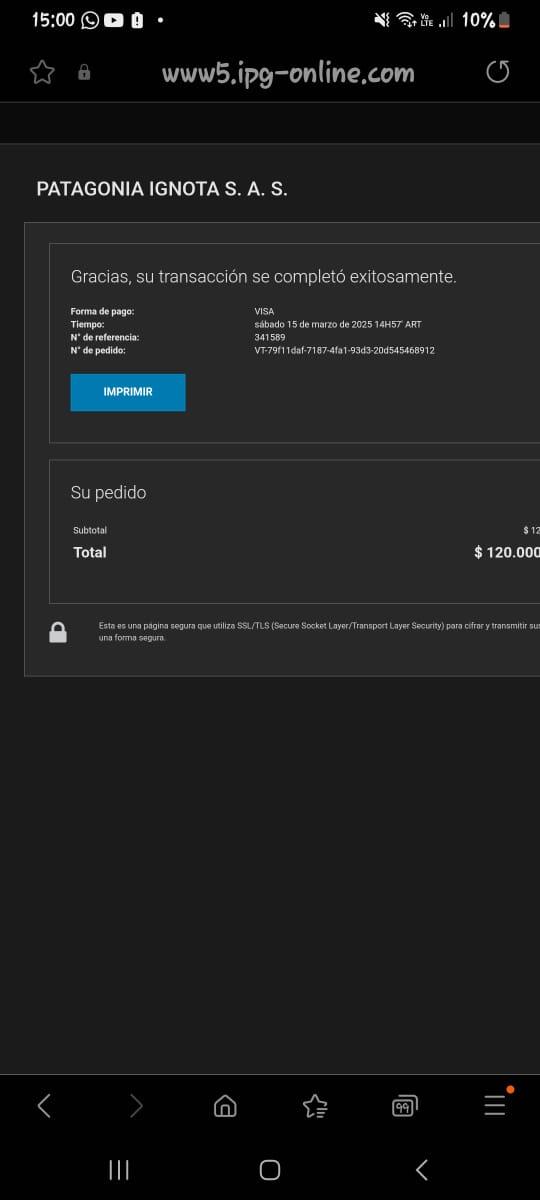Select the order number starting VT-79f11daf
Viewport: 540px width, 1200px height.
pos(344,351)
